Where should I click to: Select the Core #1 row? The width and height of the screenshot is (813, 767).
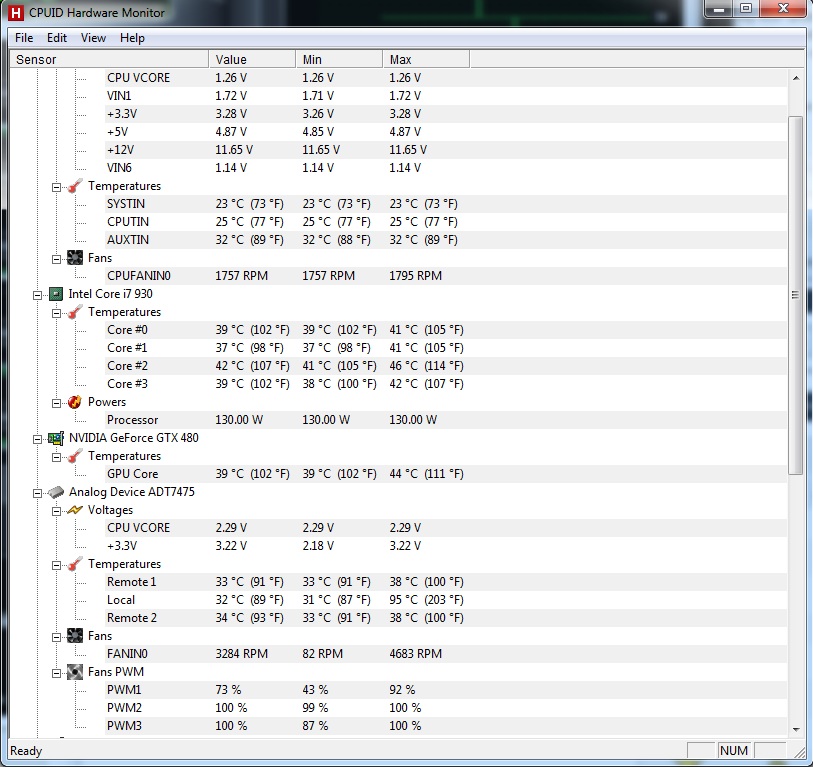coord(446,348)
